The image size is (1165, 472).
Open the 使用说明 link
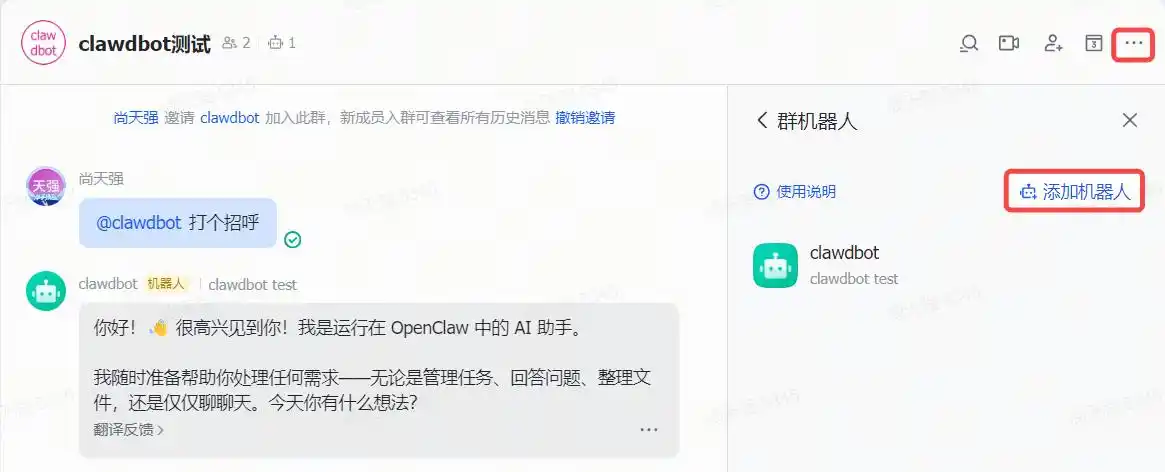(x=806, y=192)
